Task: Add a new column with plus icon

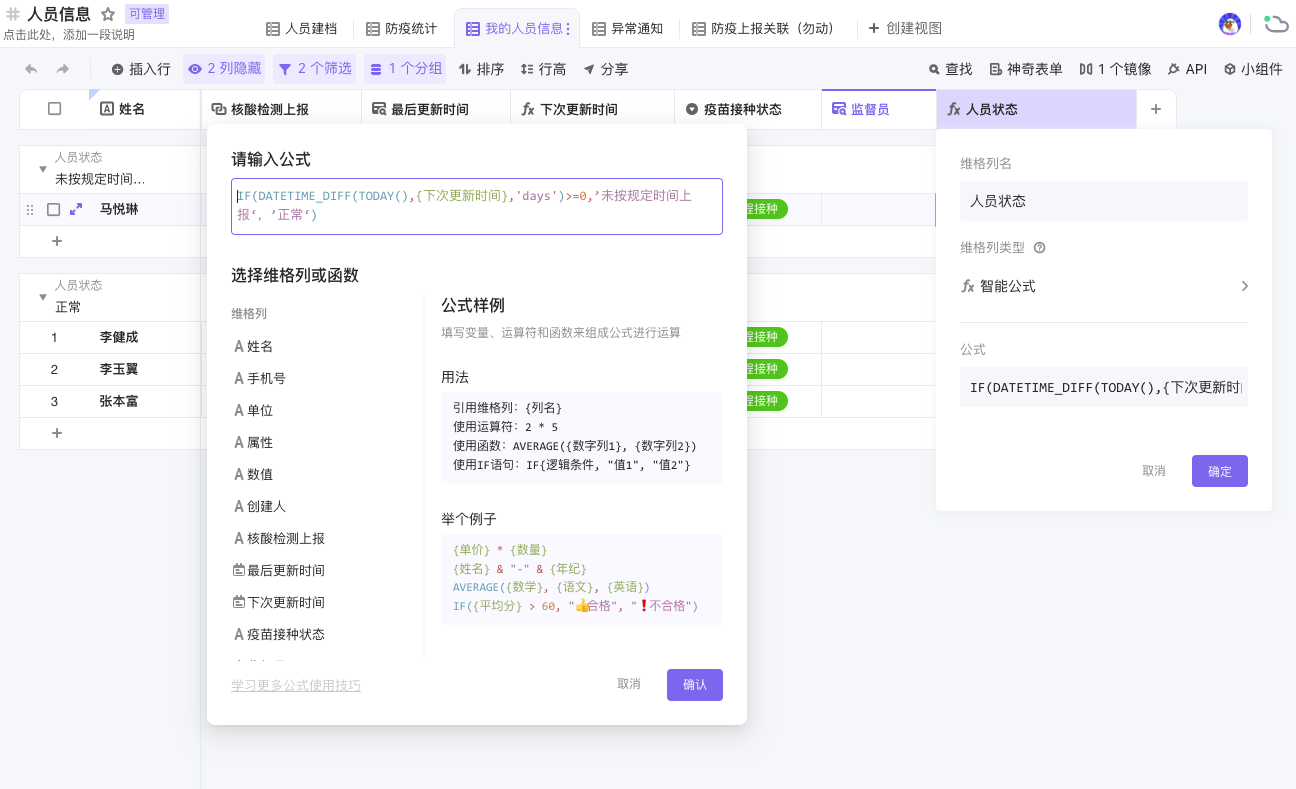Action: click(x=1156, y=109)
